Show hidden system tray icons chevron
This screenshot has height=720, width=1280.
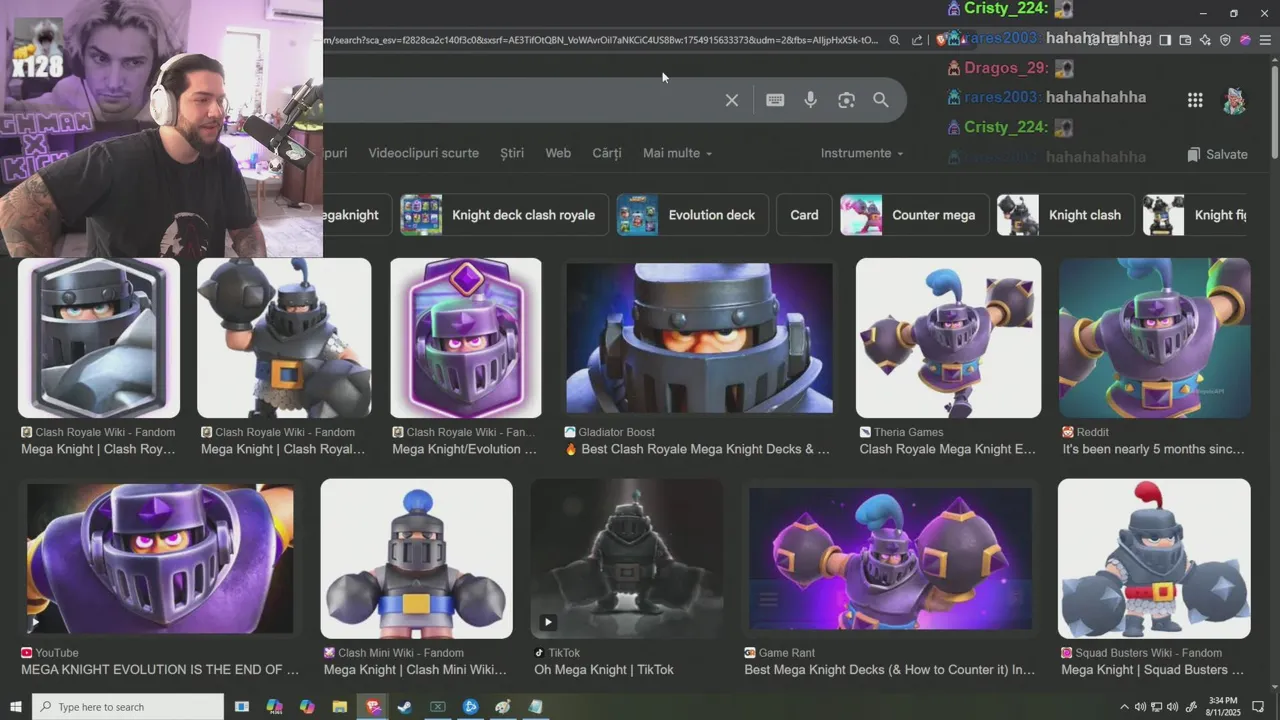pyautogui.click(x=1124, y=707)
